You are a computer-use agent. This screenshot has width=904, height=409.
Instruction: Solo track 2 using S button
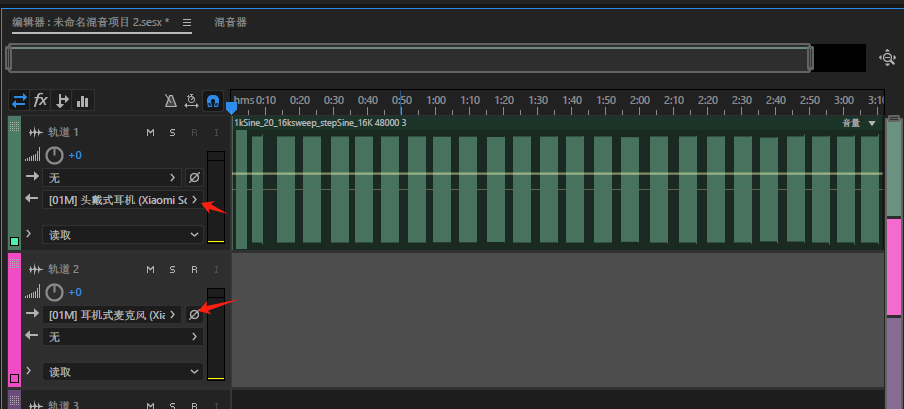tap(172, 269)
